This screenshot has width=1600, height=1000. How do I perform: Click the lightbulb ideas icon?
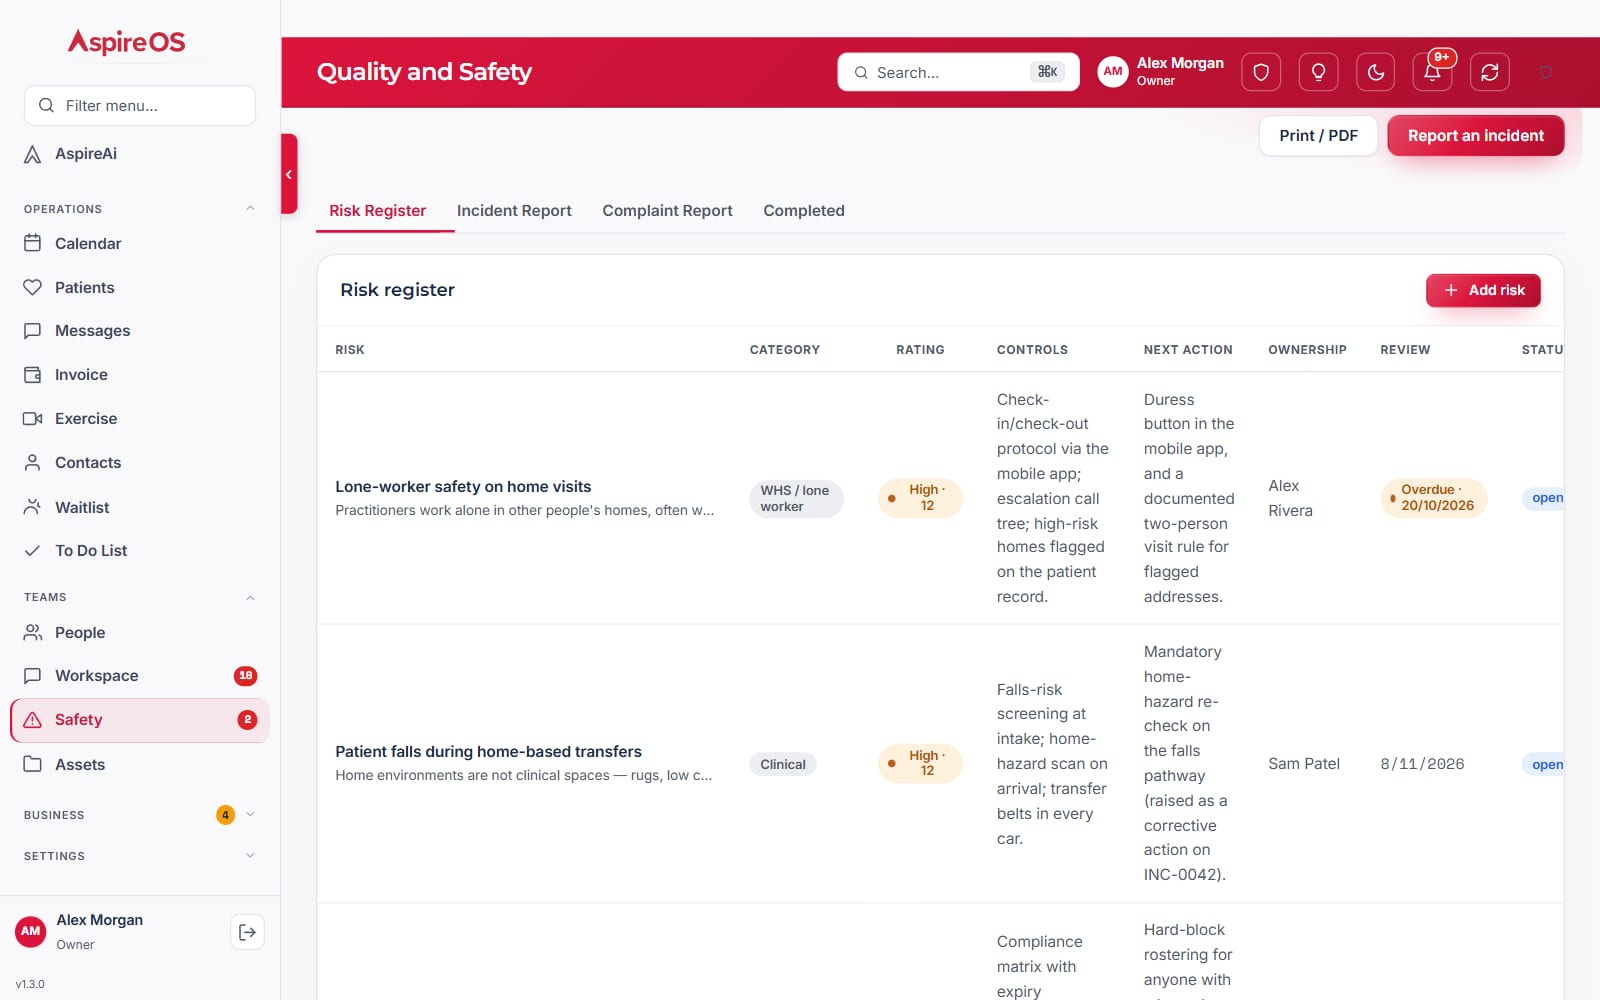click(x=1318, y=72)
